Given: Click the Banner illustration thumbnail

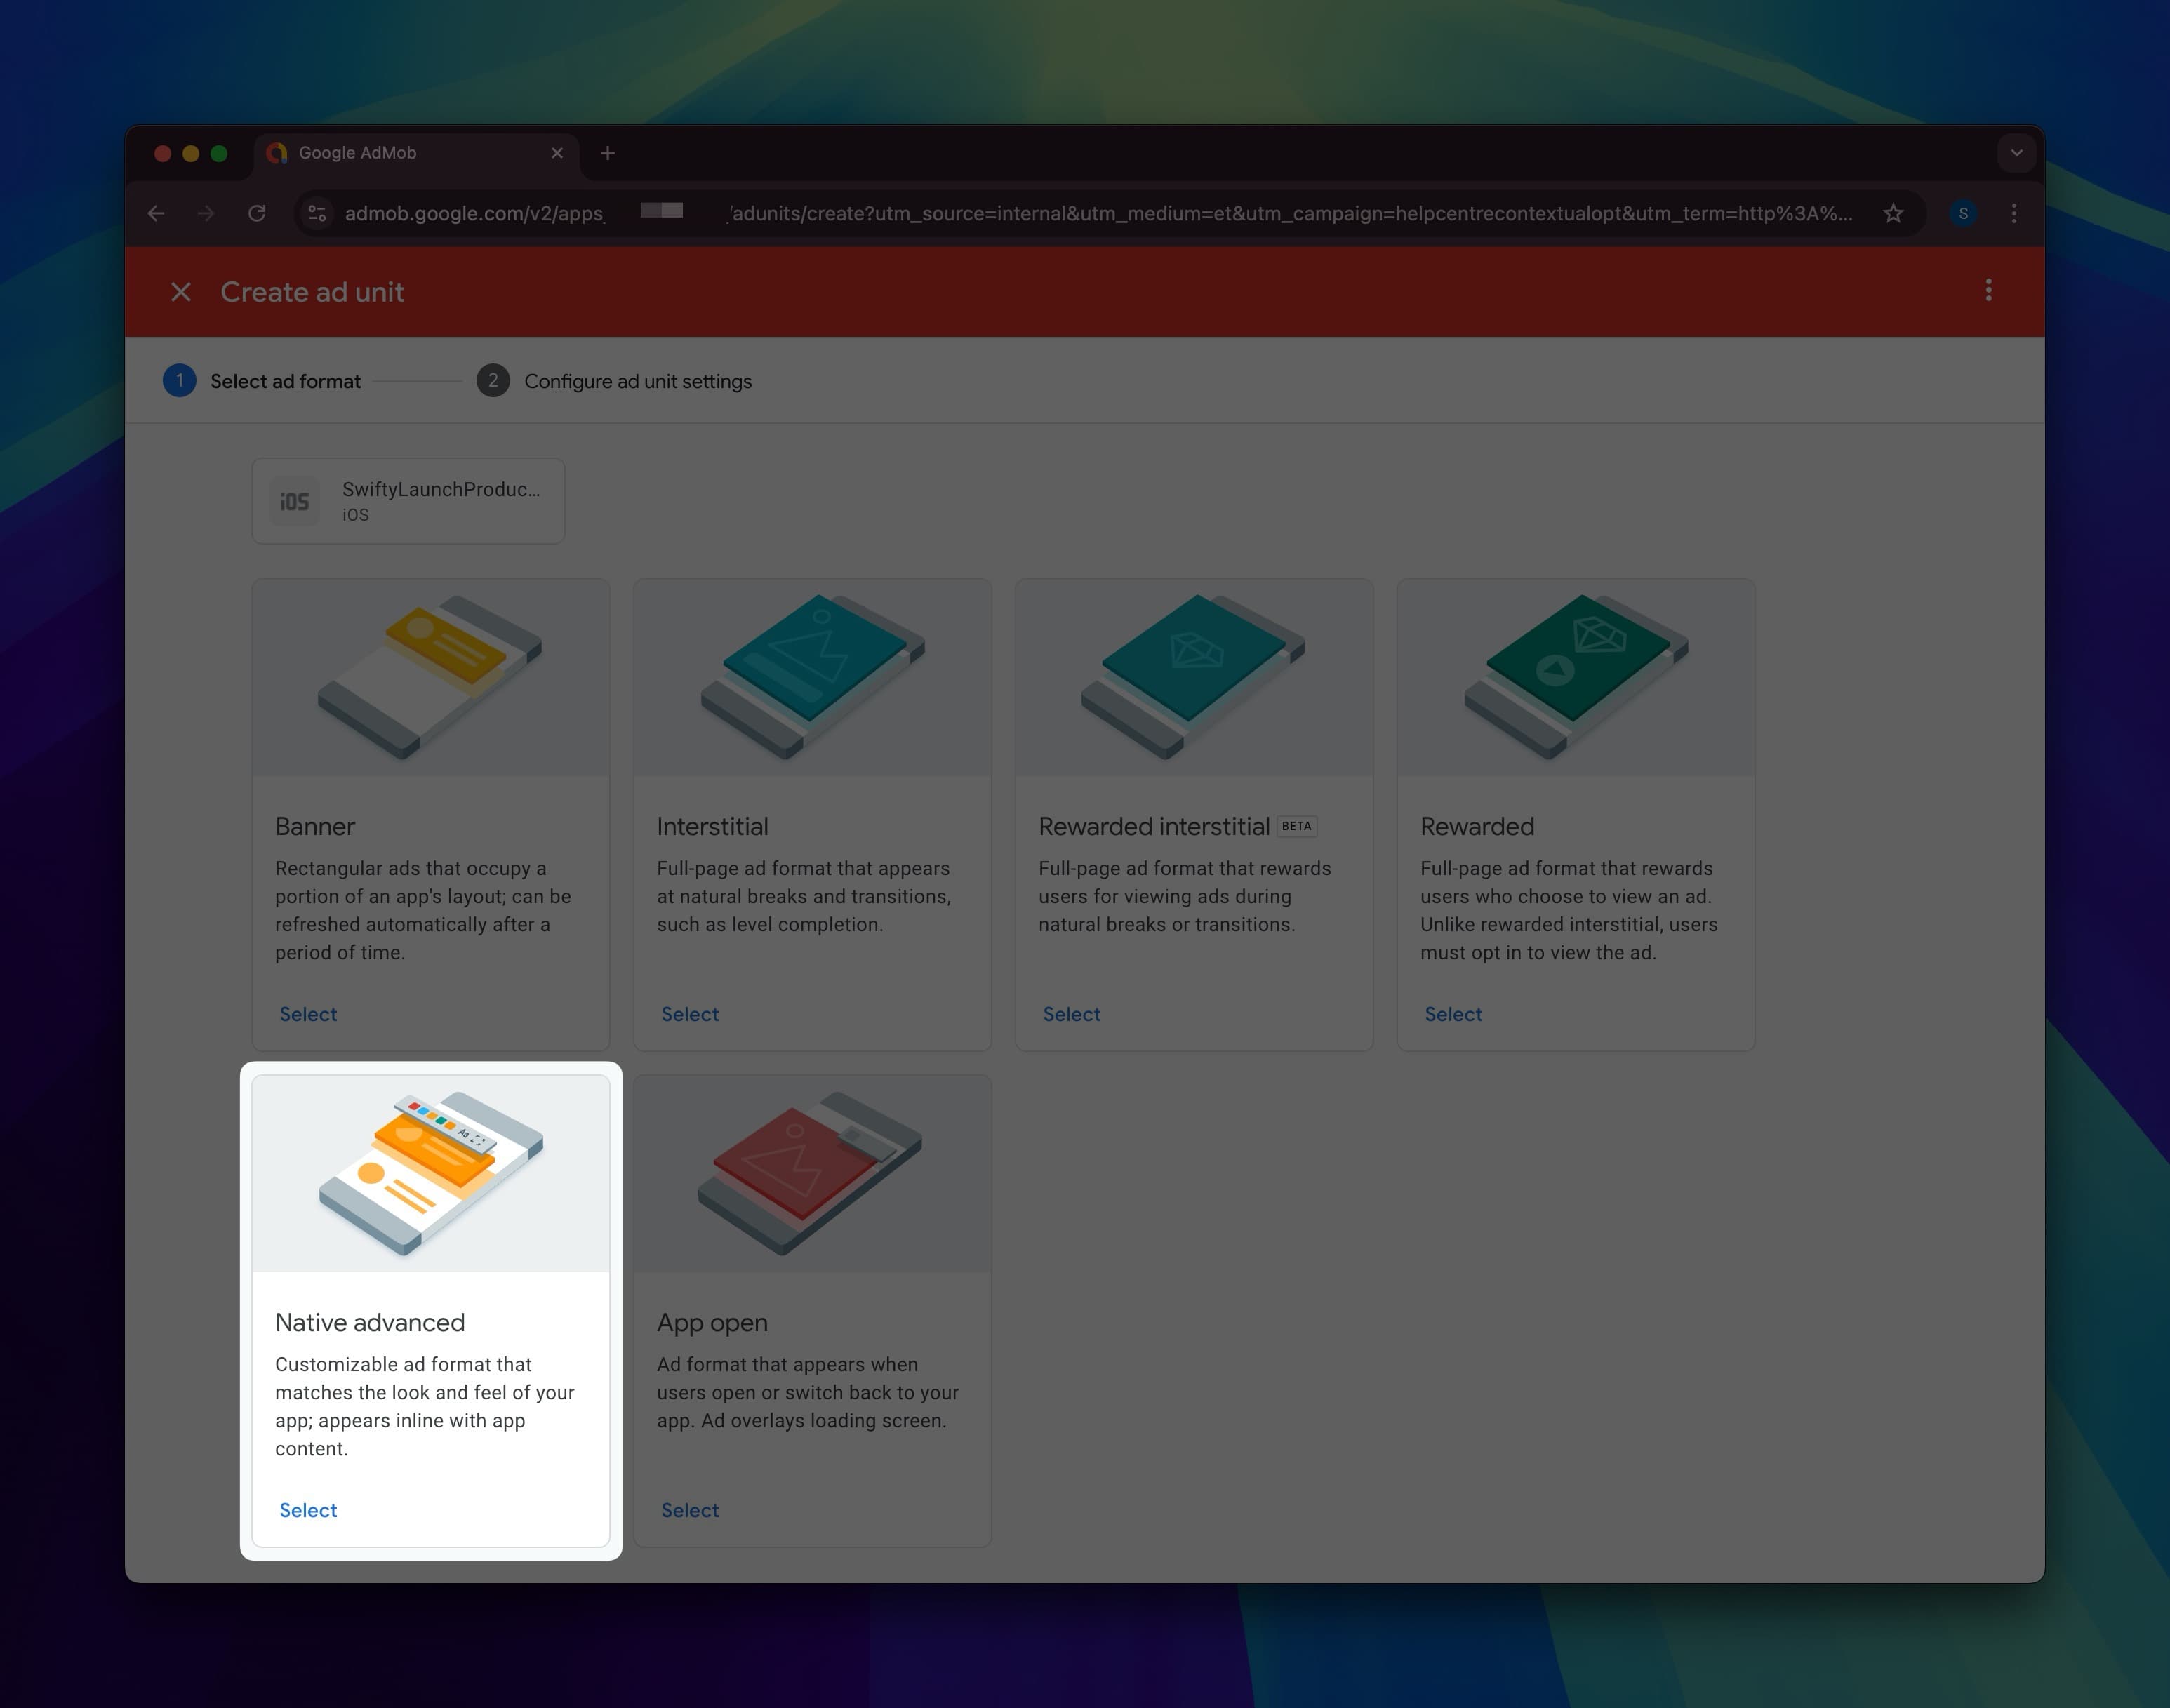Looking at the screenshot, I should pyautogui.click(x=431, y=678).
